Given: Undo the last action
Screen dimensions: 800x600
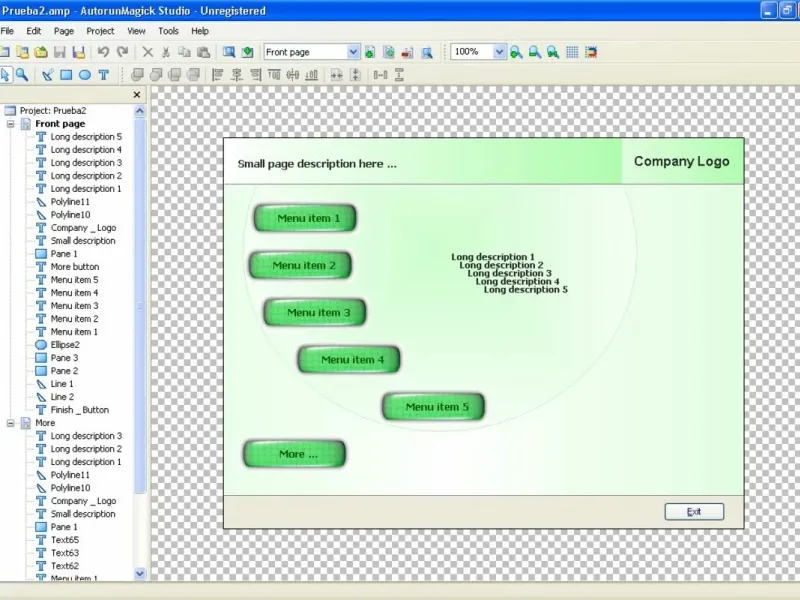Looking at the screenshot, I should tap(104, 52).
